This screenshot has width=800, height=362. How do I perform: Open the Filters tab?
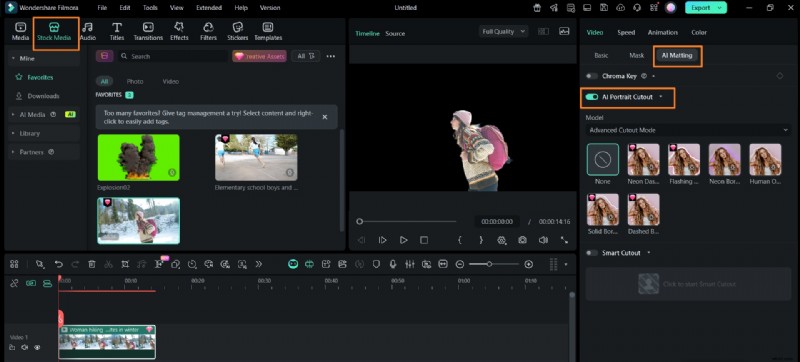208,32
